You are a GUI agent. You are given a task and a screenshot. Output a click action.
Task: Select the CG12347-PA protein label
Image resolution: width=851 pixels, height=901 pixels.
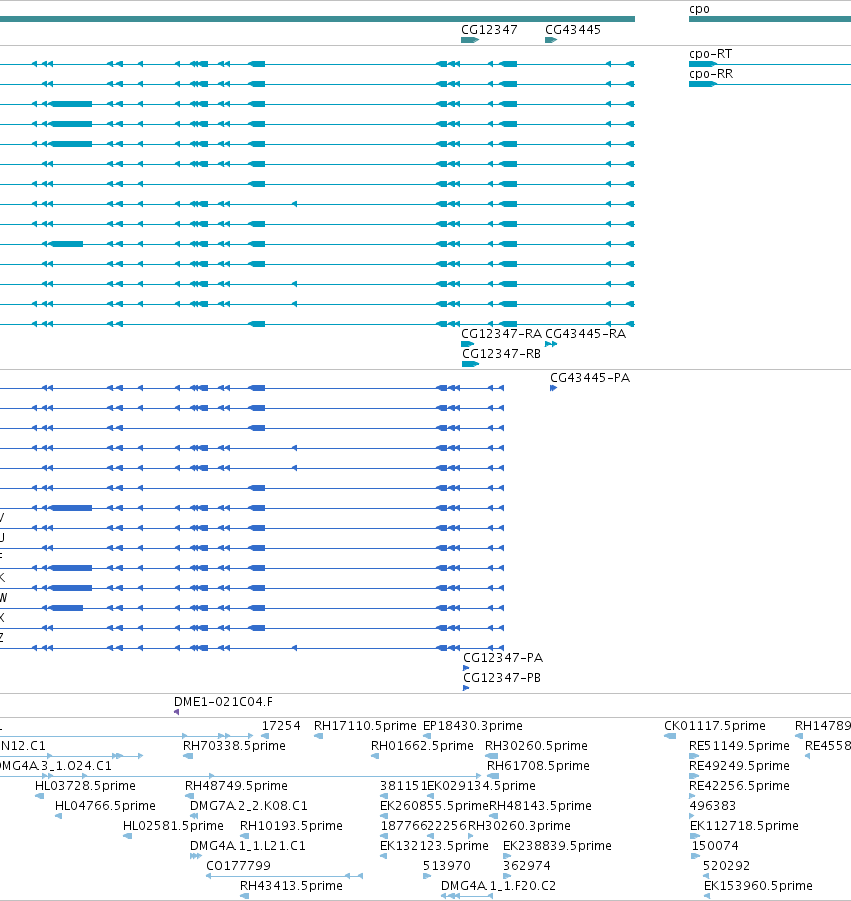click(x=503, y=658)
